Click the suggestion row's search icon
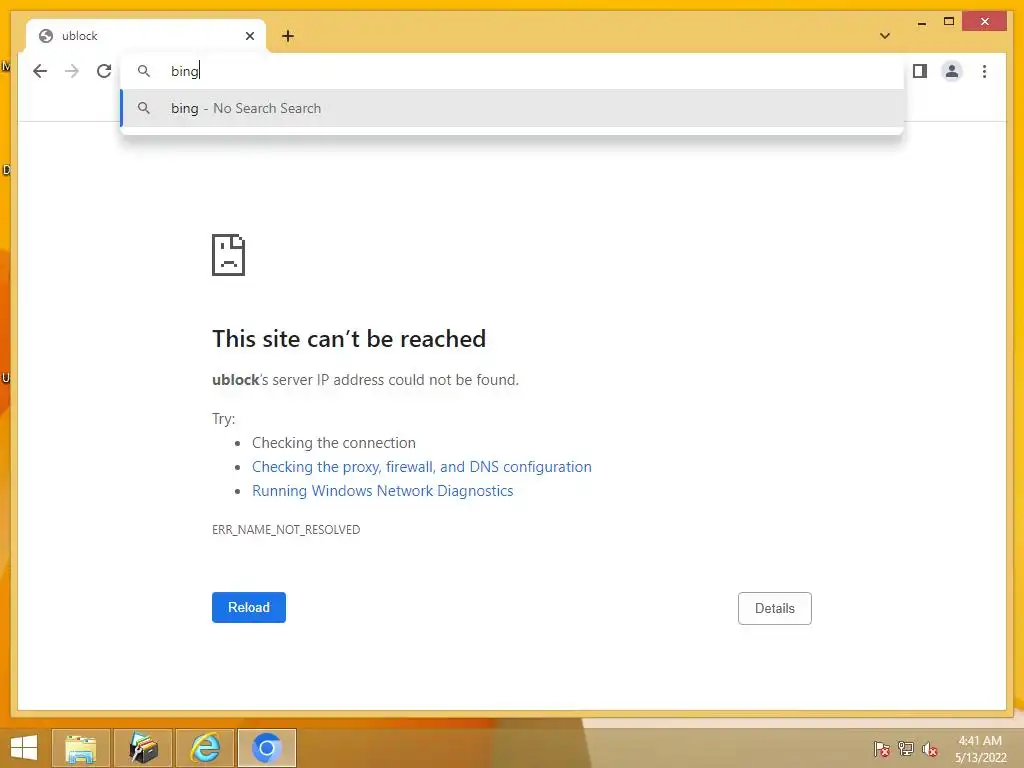Viewport: 1024px width, 768px height. tap(144, 108)
